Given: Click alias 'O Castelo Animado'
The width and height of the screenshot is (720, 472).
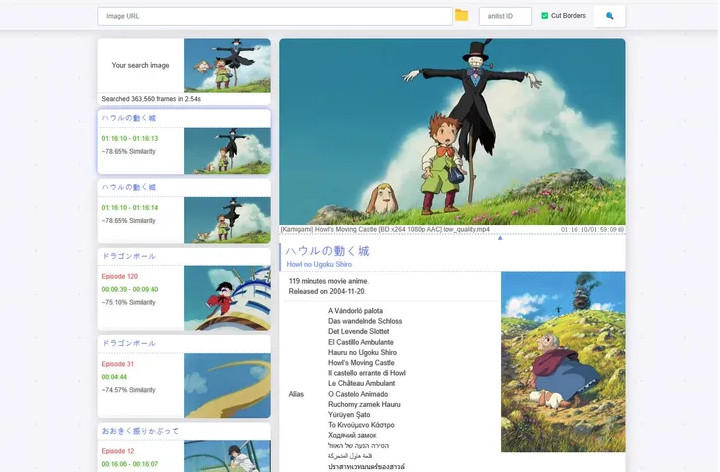Looking at the screenshot, I should [358, 394].
